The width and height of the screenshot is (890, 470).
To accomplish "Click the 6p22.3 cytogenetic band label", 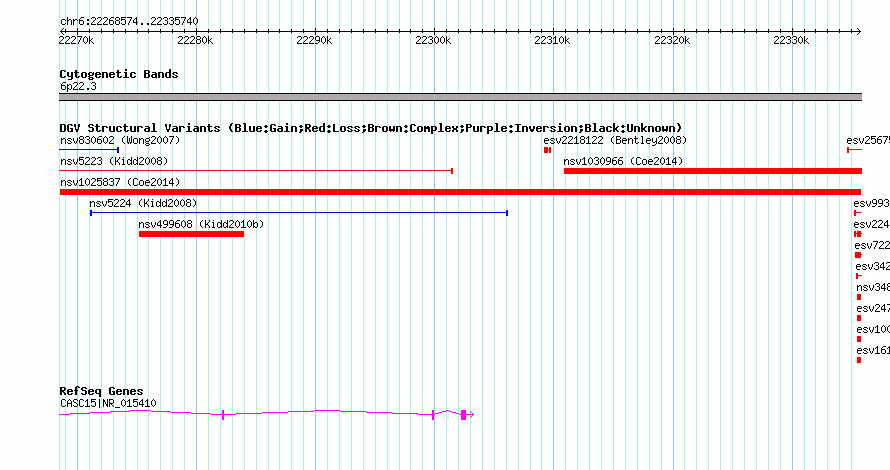I will pos(78,86).
